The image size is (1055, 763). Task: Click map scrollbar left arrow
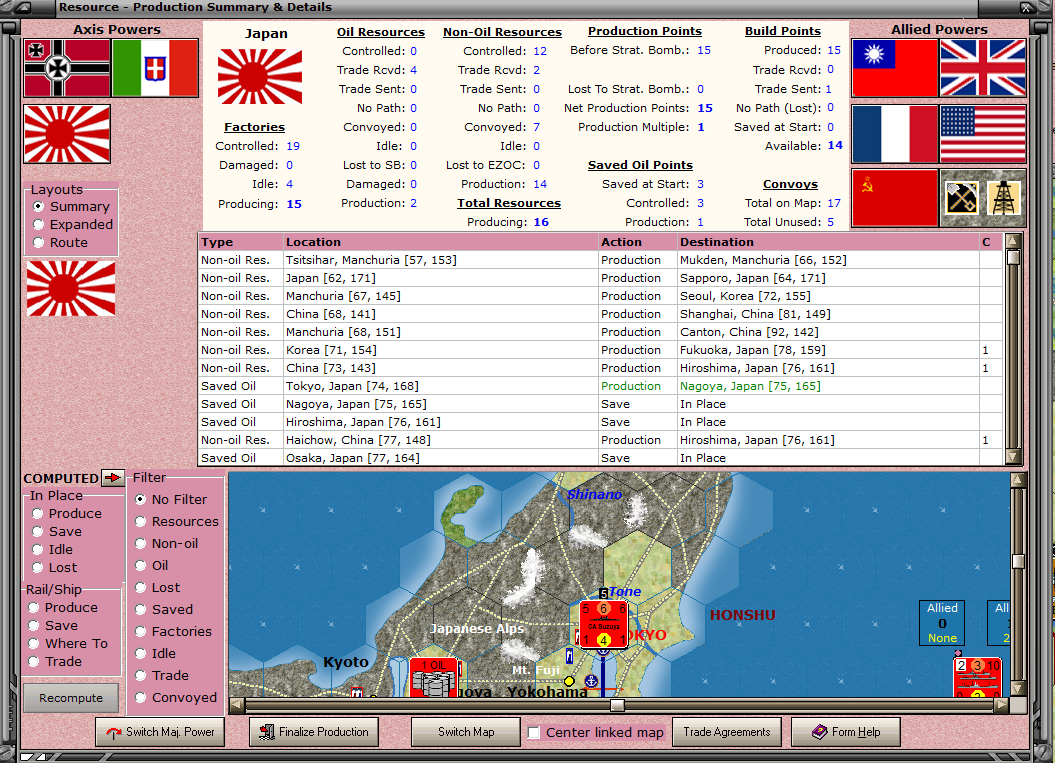click(237, 705)
